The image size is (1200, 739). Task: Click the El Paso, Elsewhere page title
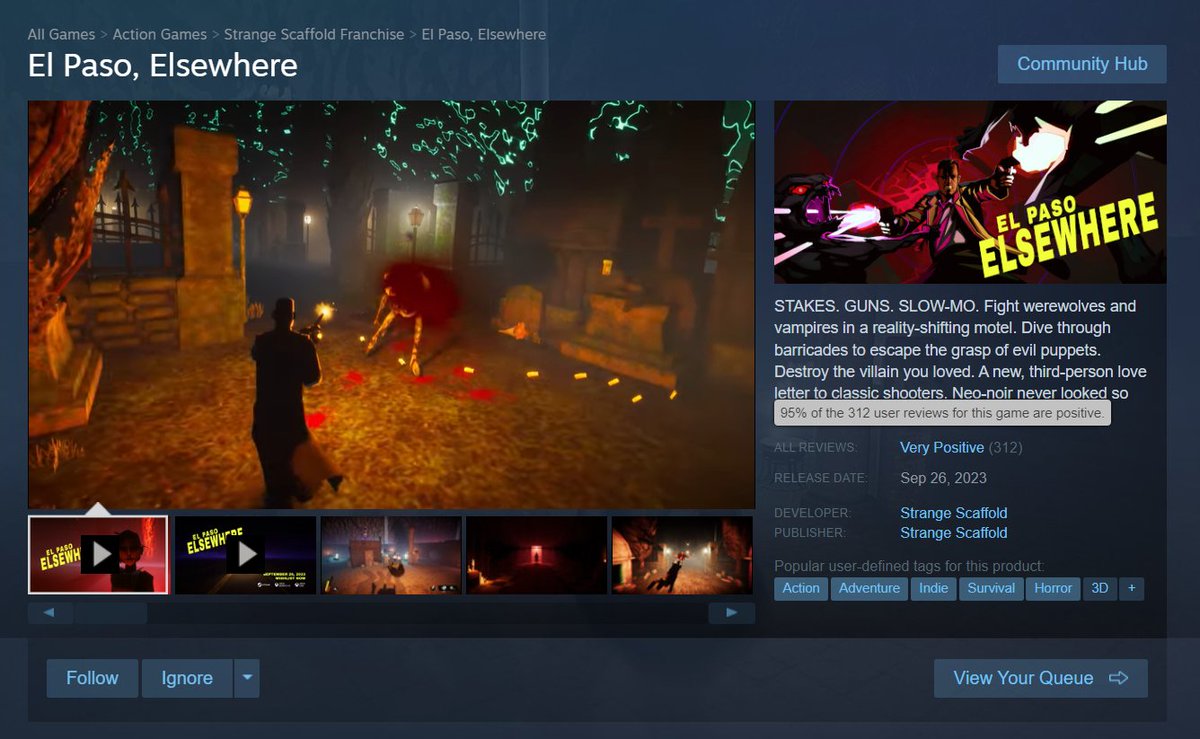(163, 66)
